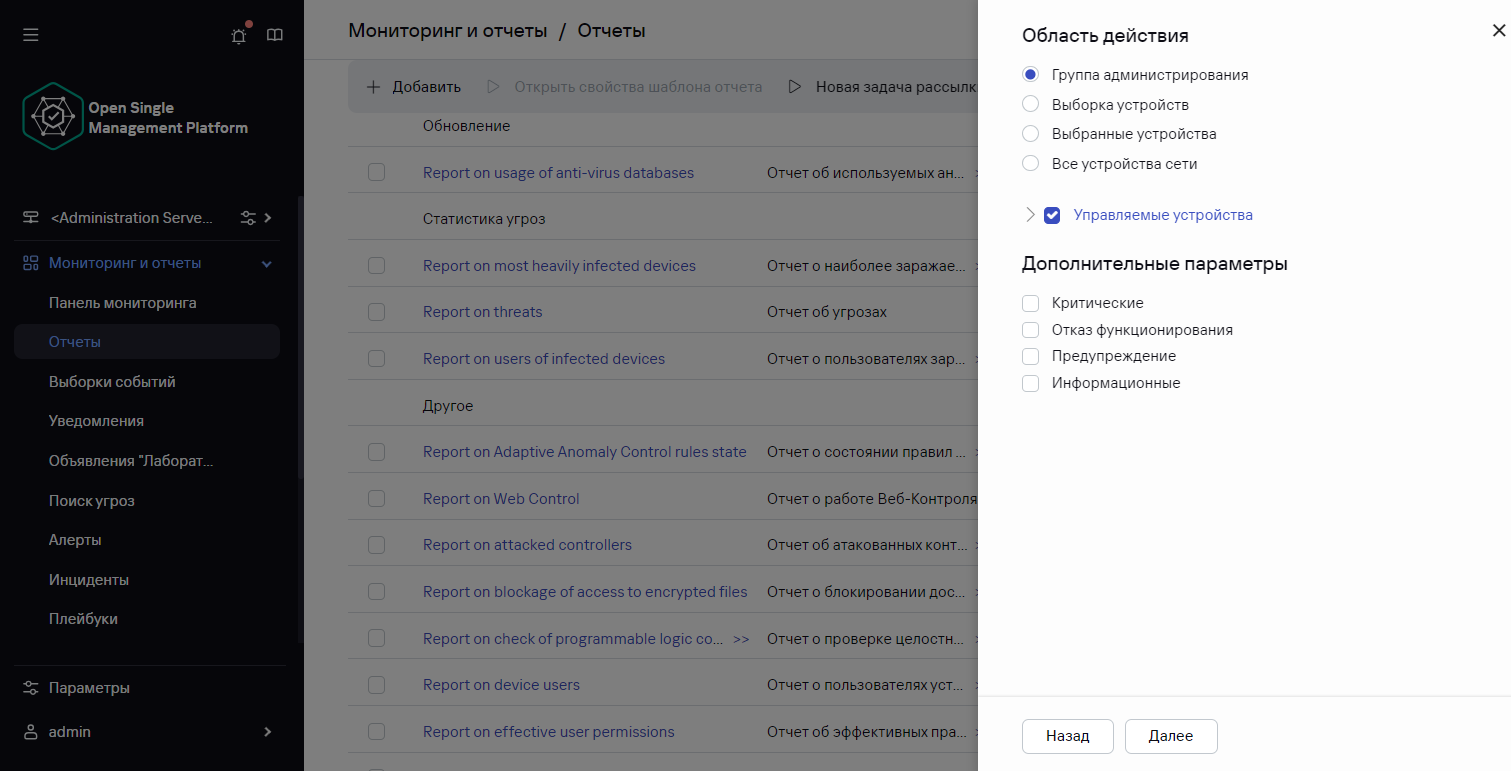
Task: Expand the admin account menu arrow
Action: pos(267,732)
